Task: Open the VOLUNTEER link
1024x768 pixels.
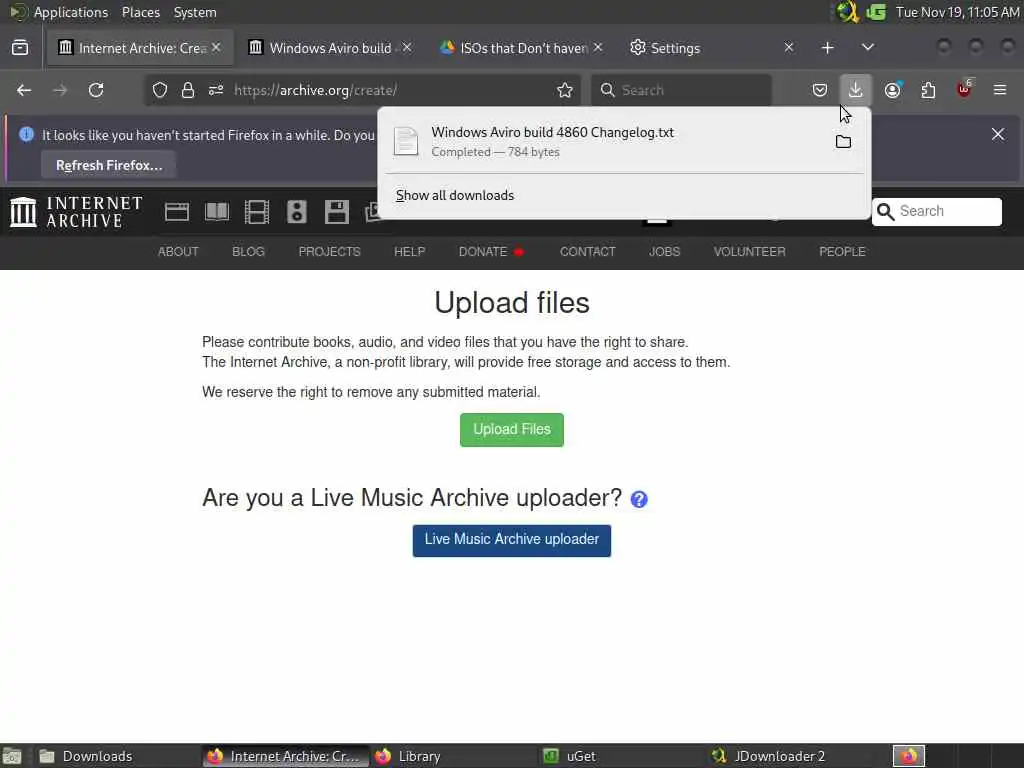Action: (x=749, y=251)
